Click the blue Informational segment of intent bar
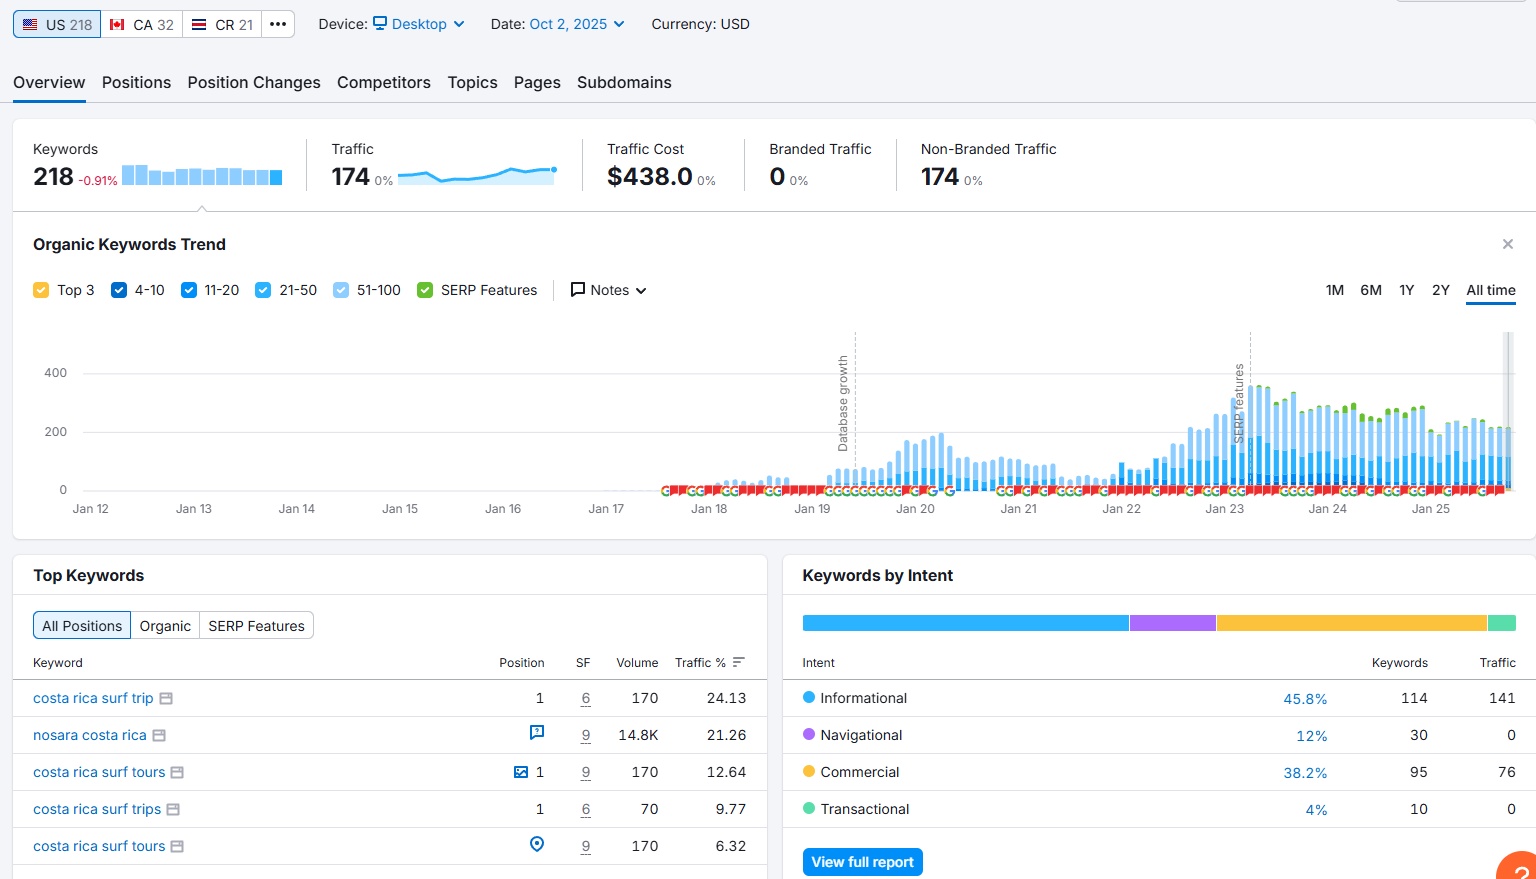 (965, 623)
